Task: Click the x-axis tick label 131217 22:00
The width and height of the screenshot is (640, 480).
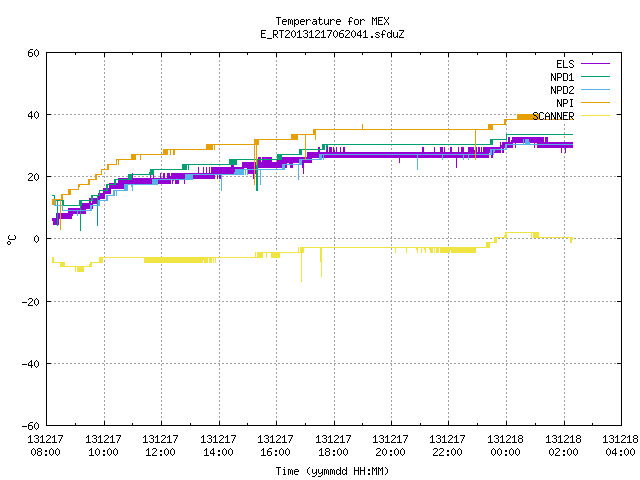Action: (x=448, y=446)
